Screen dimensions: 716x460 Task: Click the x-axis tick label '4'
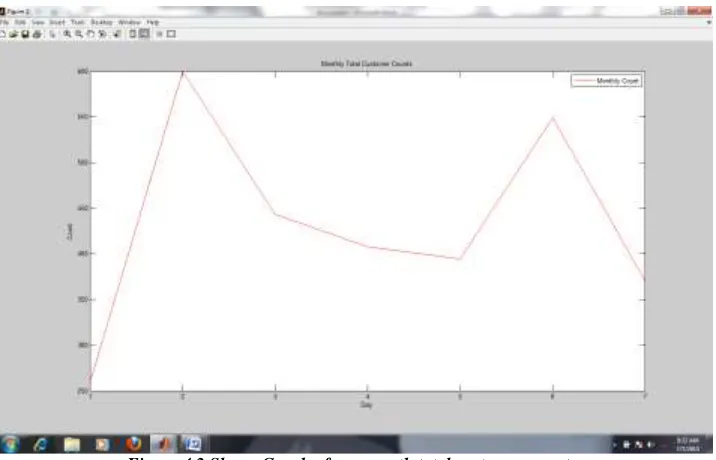368,397
